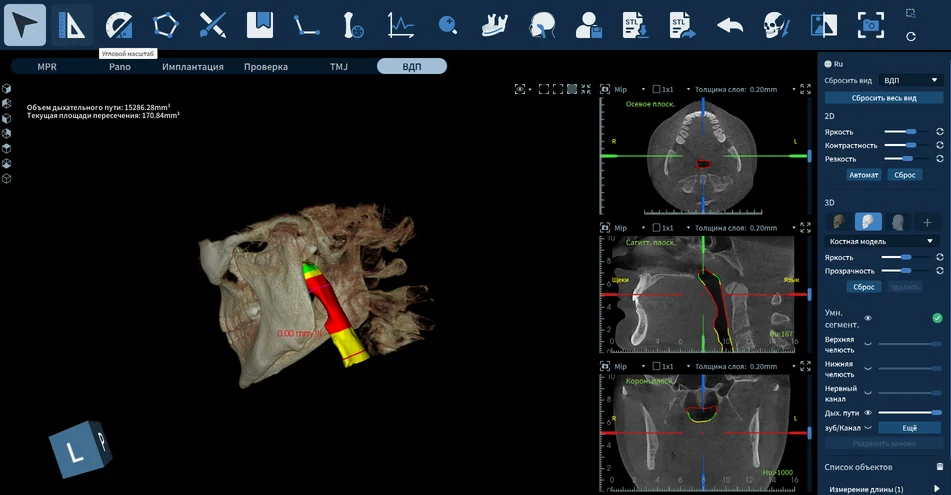Screen dimensions: 951x495
Task: Adjust the Прозрачность slider
Action: 905,271
